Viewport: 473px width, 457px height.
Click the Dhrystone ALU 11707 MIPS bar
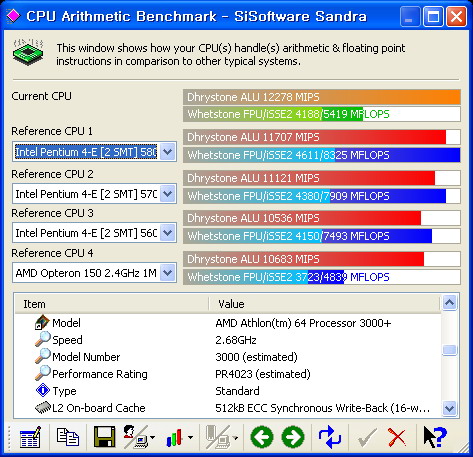[322, 137]
